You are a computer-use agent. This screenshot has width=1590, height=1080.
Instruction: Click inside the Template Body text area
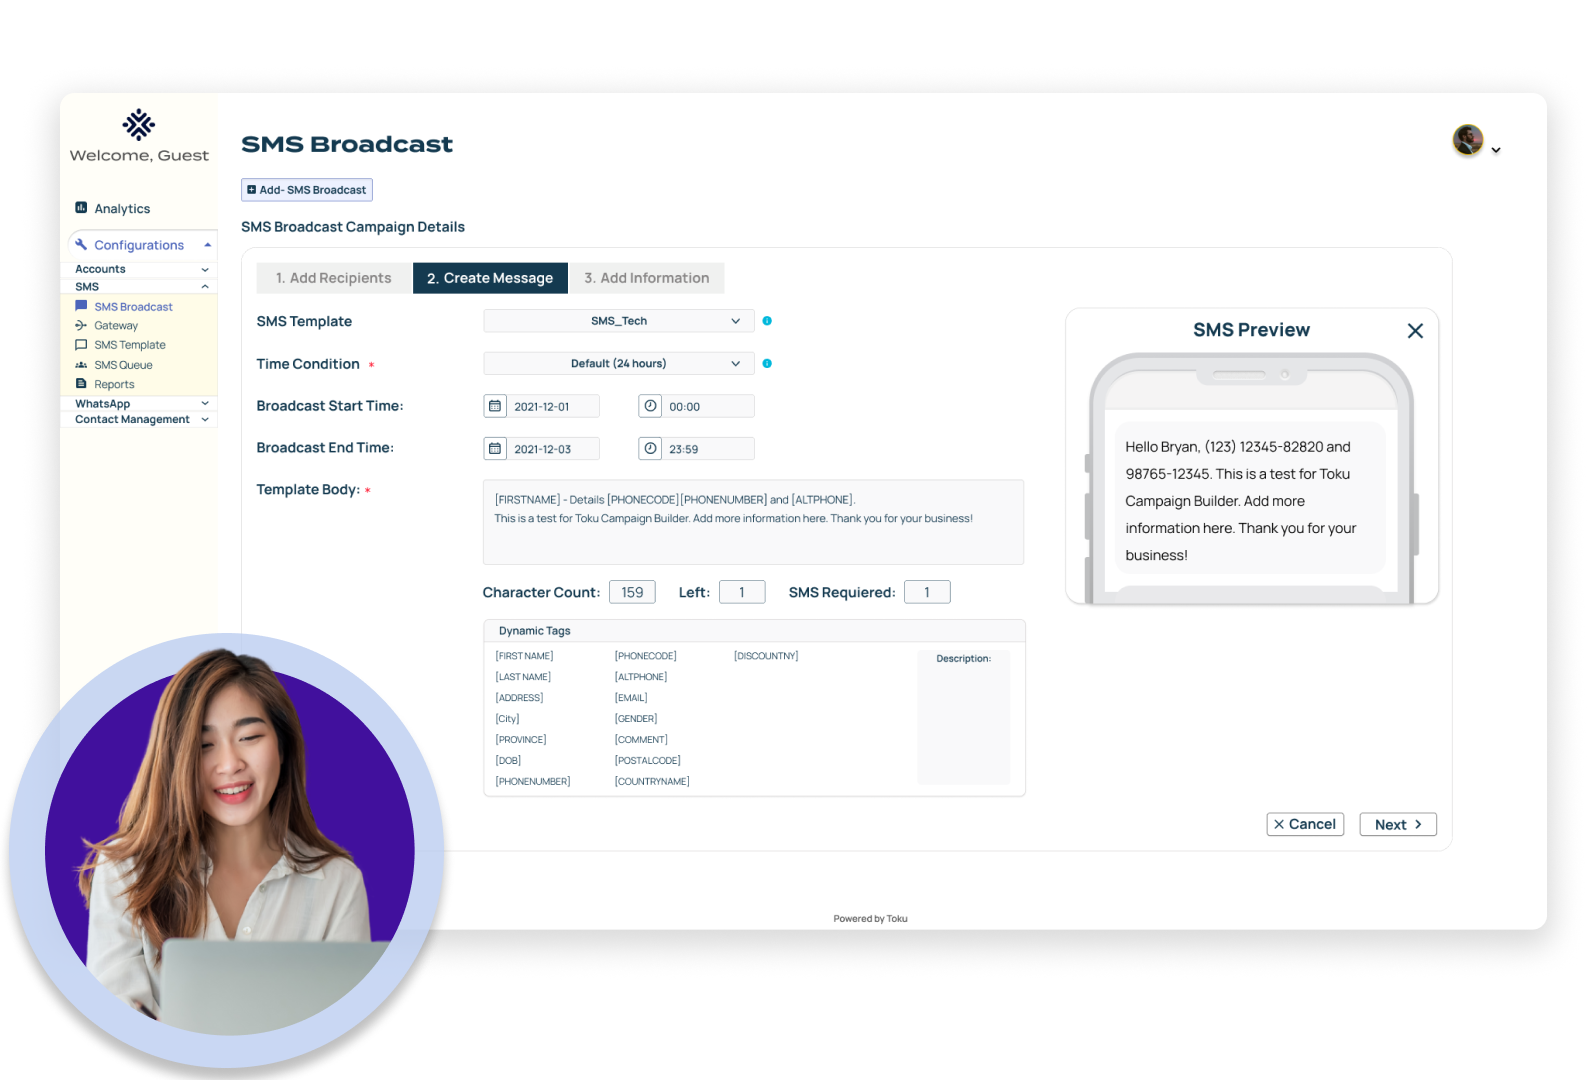pos(752,535)
